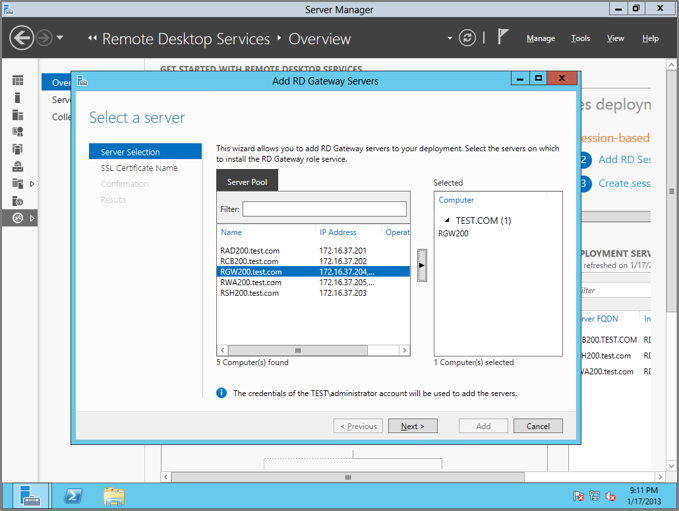Open the notifications flag
The image size is (679, 511).
pos(504,38)
